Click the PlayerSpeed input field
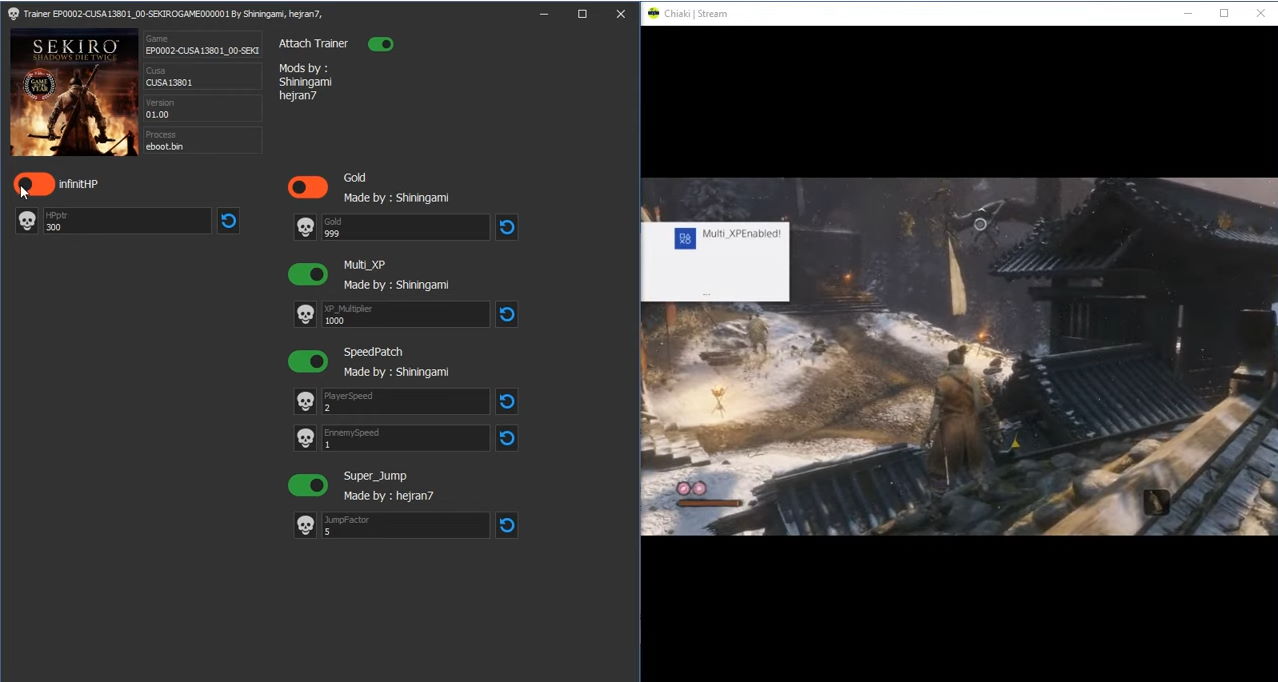This screenshot has width=1278, height=682. point(405,401)
